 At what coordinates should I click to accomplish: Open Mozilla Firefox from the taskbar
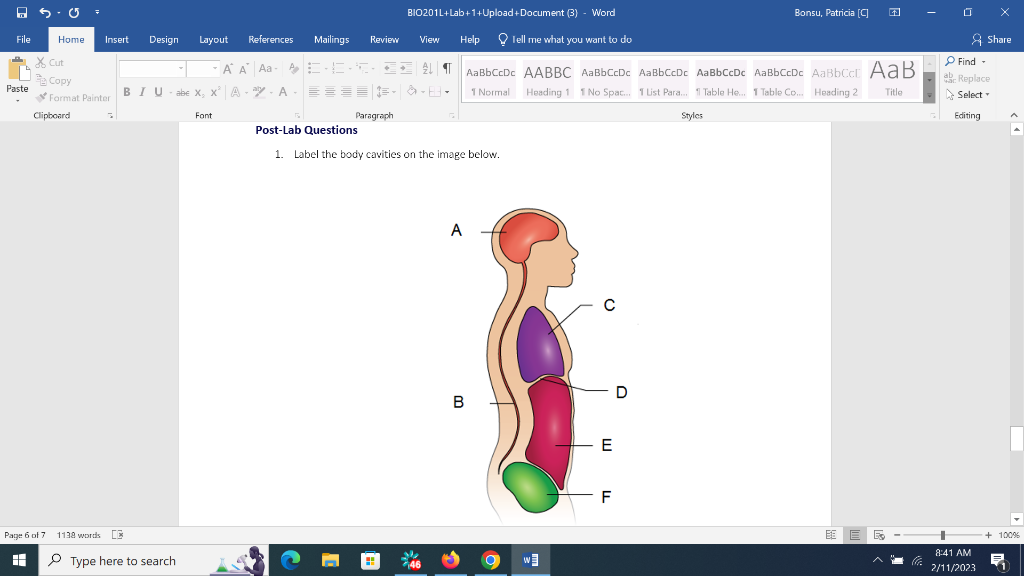pos(450,560)
